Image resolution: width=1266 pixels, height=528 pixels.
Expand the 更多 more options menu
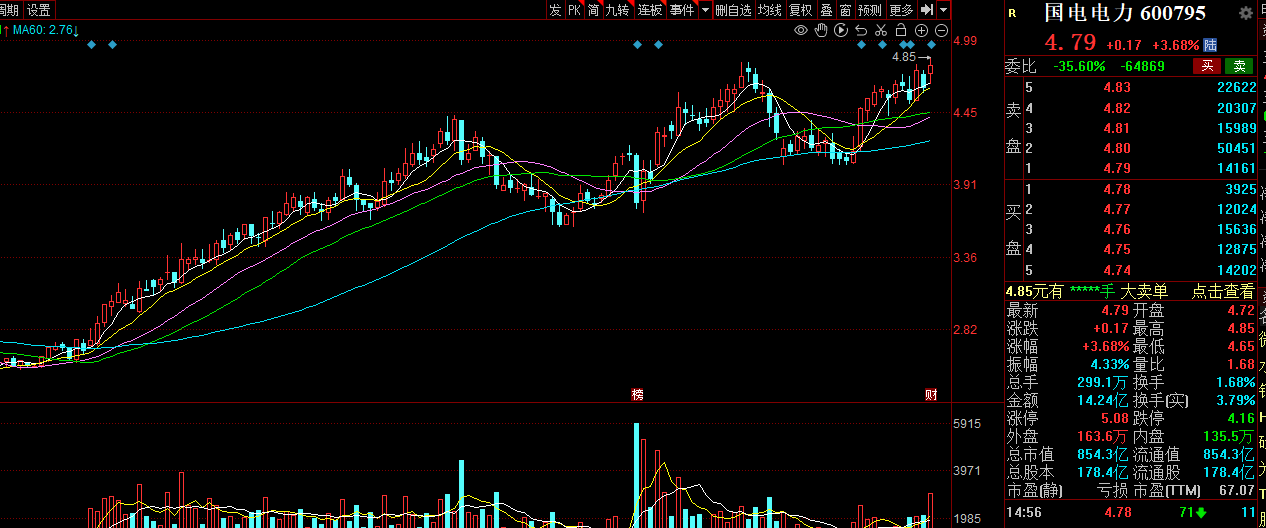901,10
